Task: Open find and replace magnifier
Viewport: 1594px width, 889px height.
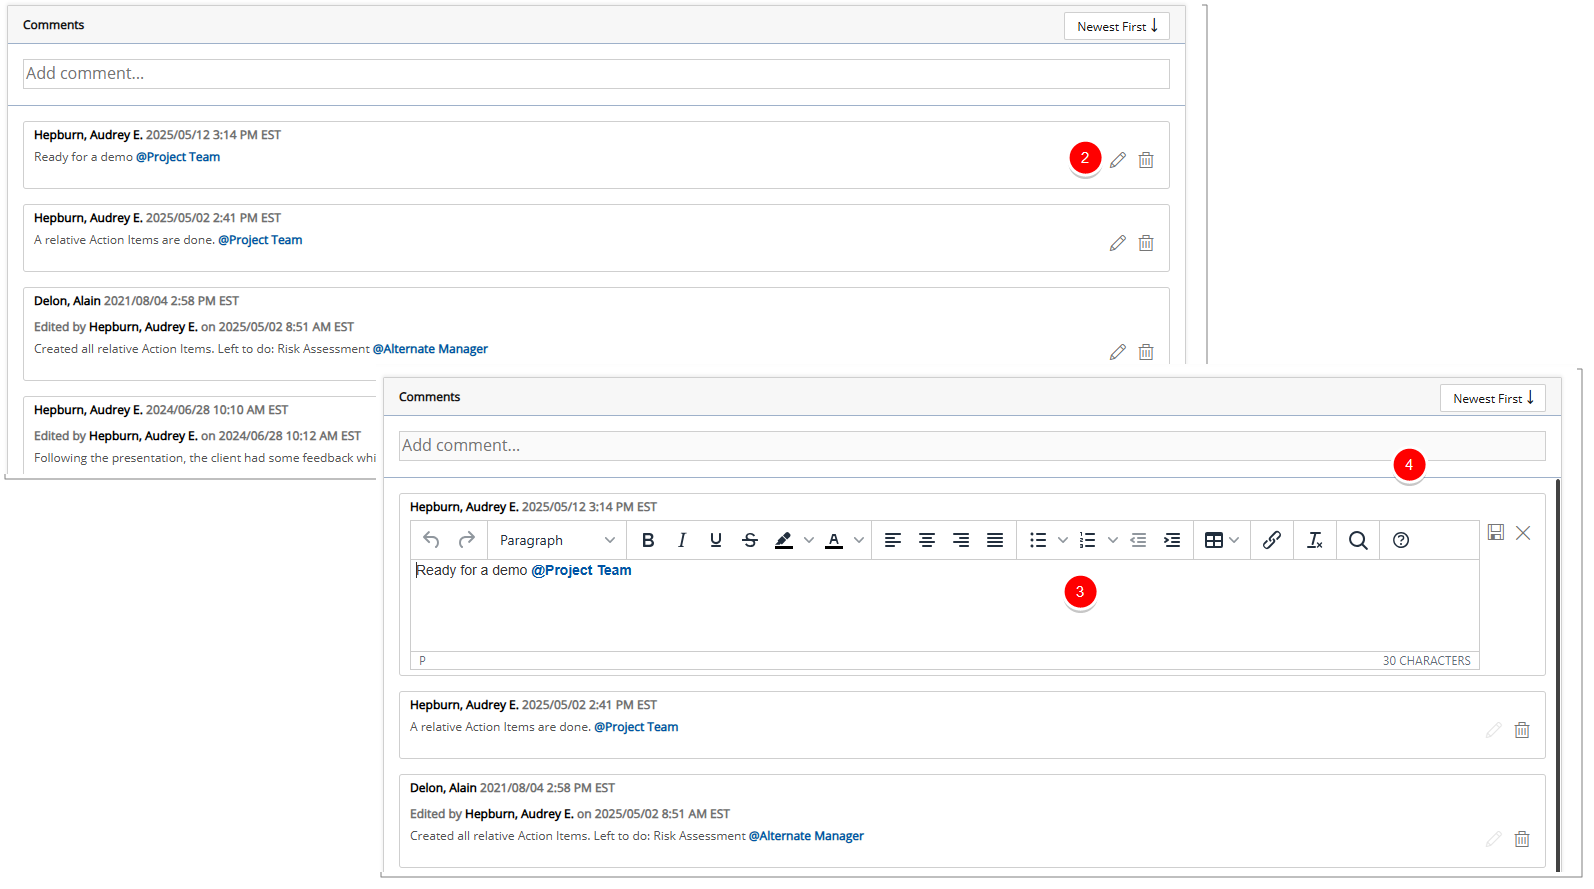Action: pos(1358,540)
